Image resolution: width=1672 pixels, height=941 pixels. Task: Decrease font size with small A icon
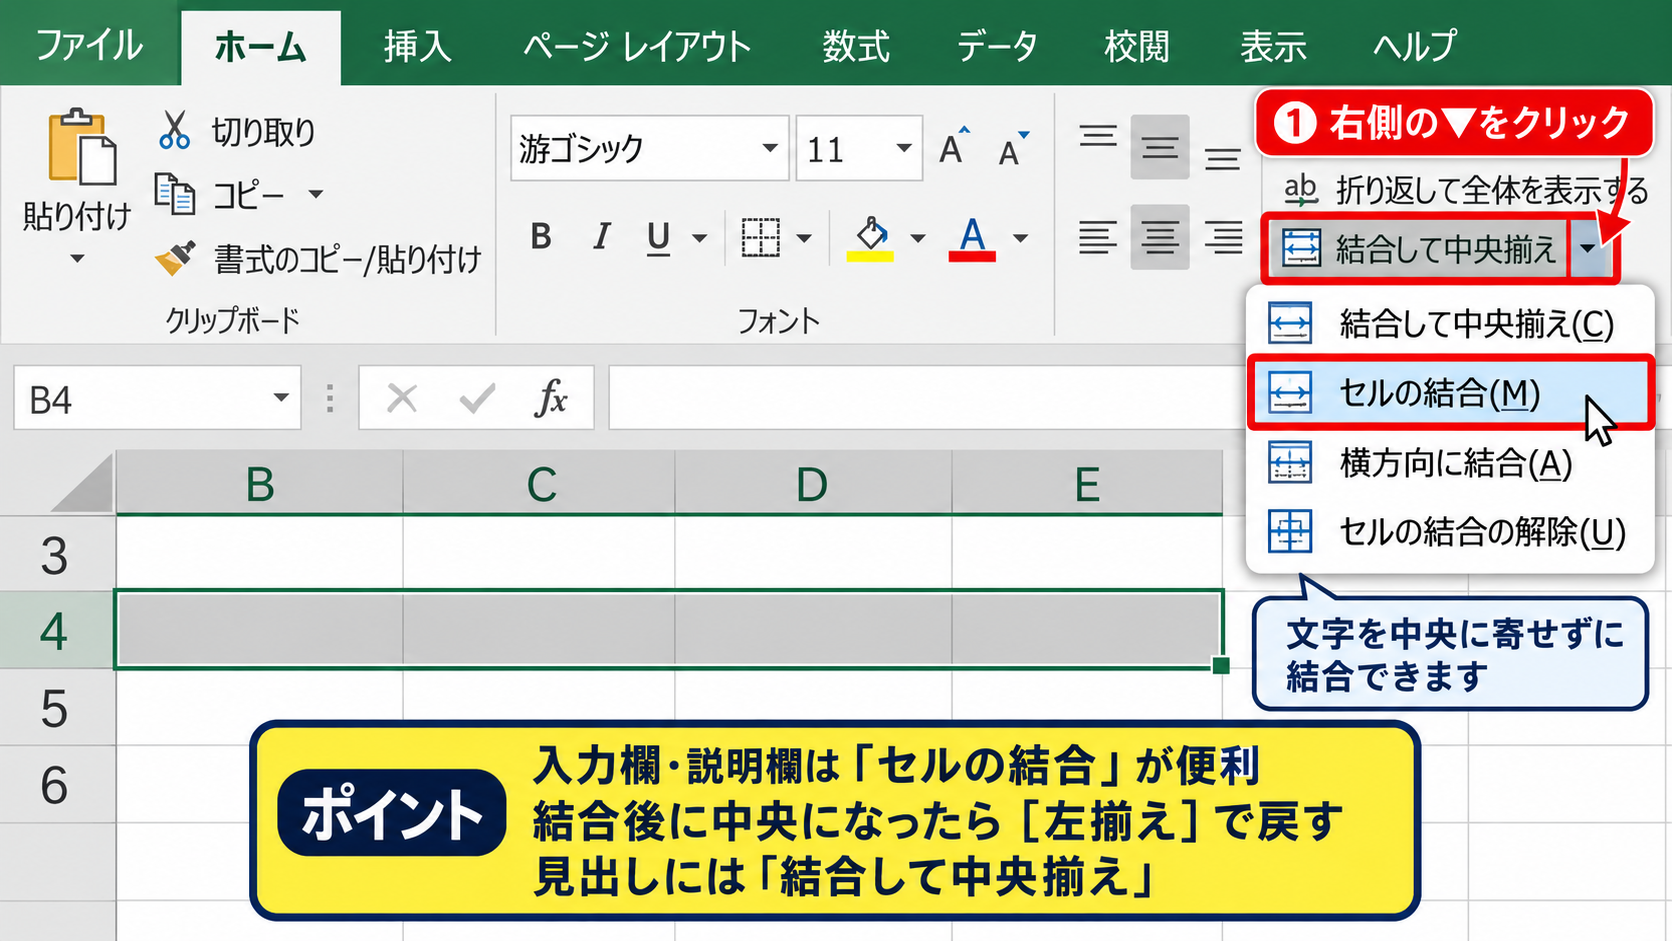1013,148
